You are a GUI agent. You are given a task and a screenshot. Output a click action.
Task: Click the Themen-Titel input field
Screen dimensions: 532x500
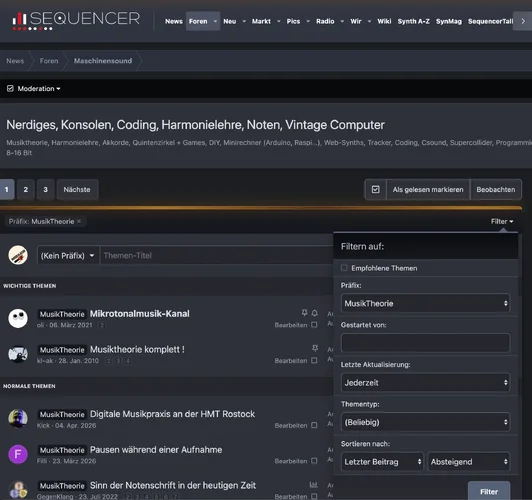(x=216, y=255)
